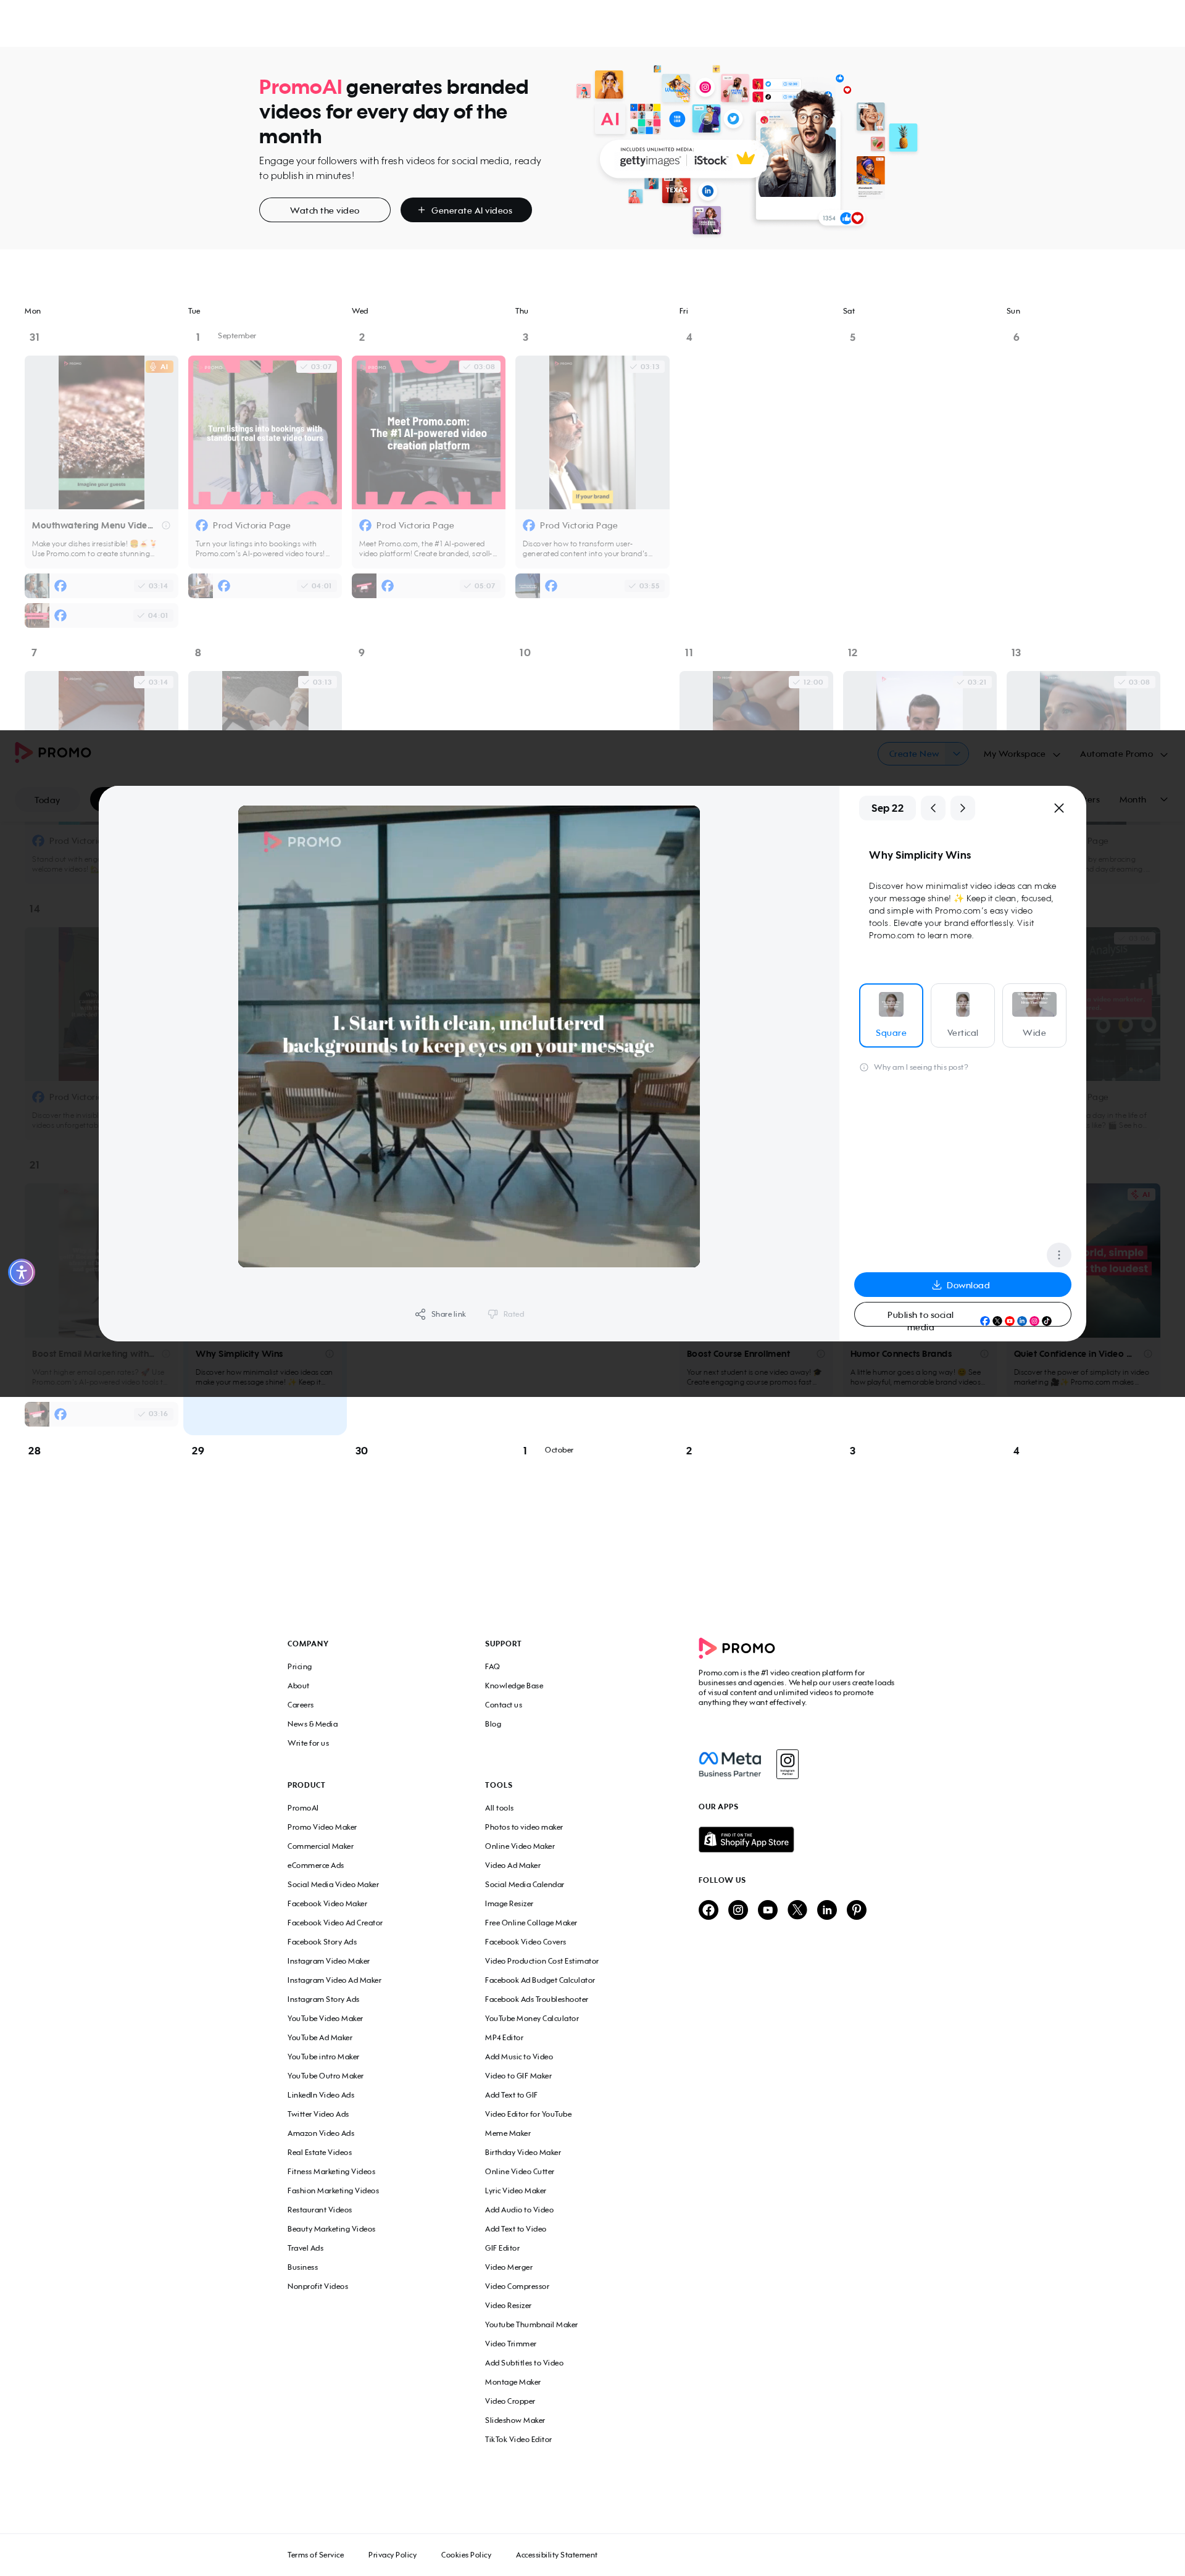This screenshot has width=1185, height=2576.
Task: Open FAQ in the footer Support menu
Action: [x=492, y=1666]
